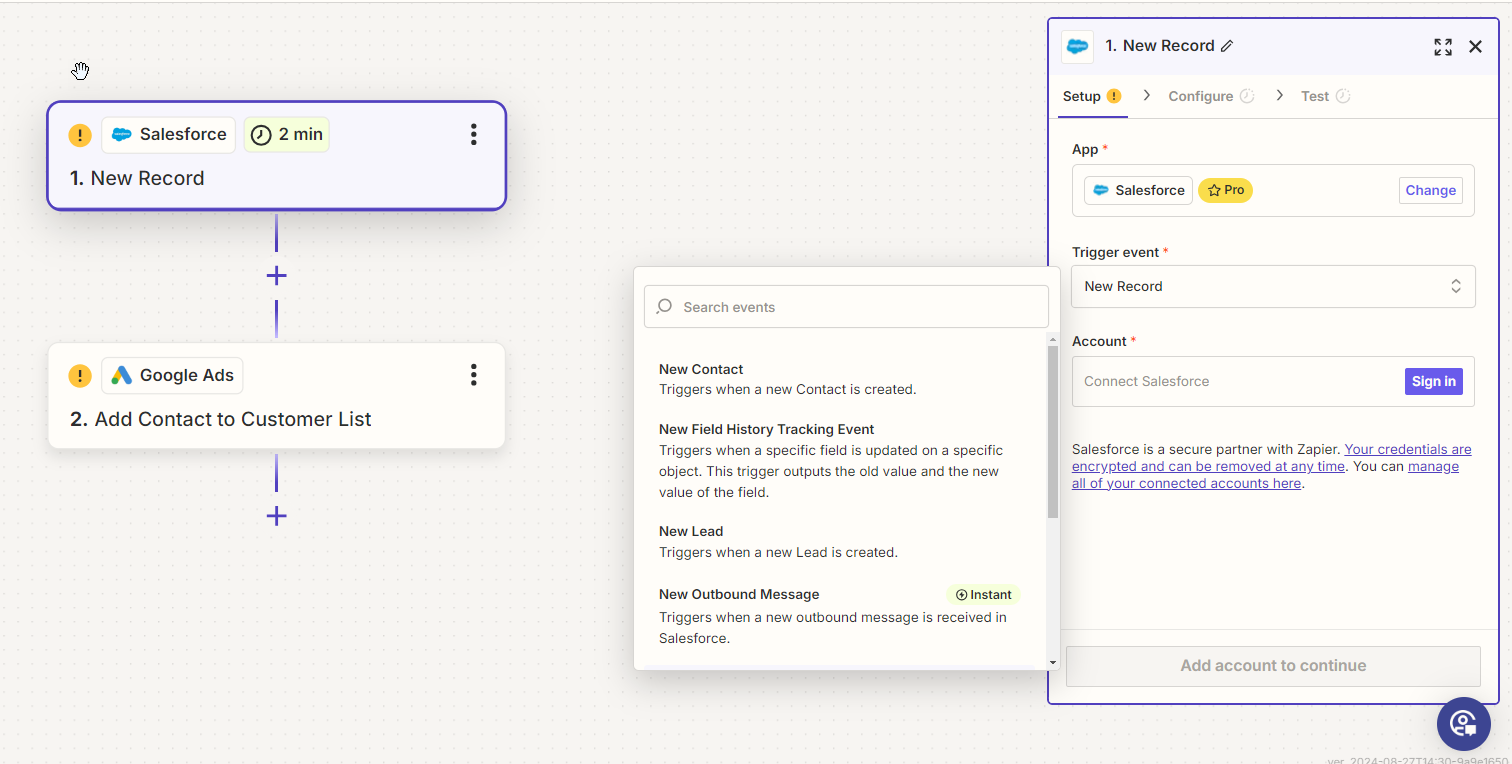The width and height of the screenshot is (1512, 764).
Task: Select the 1. New Record step card
Action: pos(277,156)
